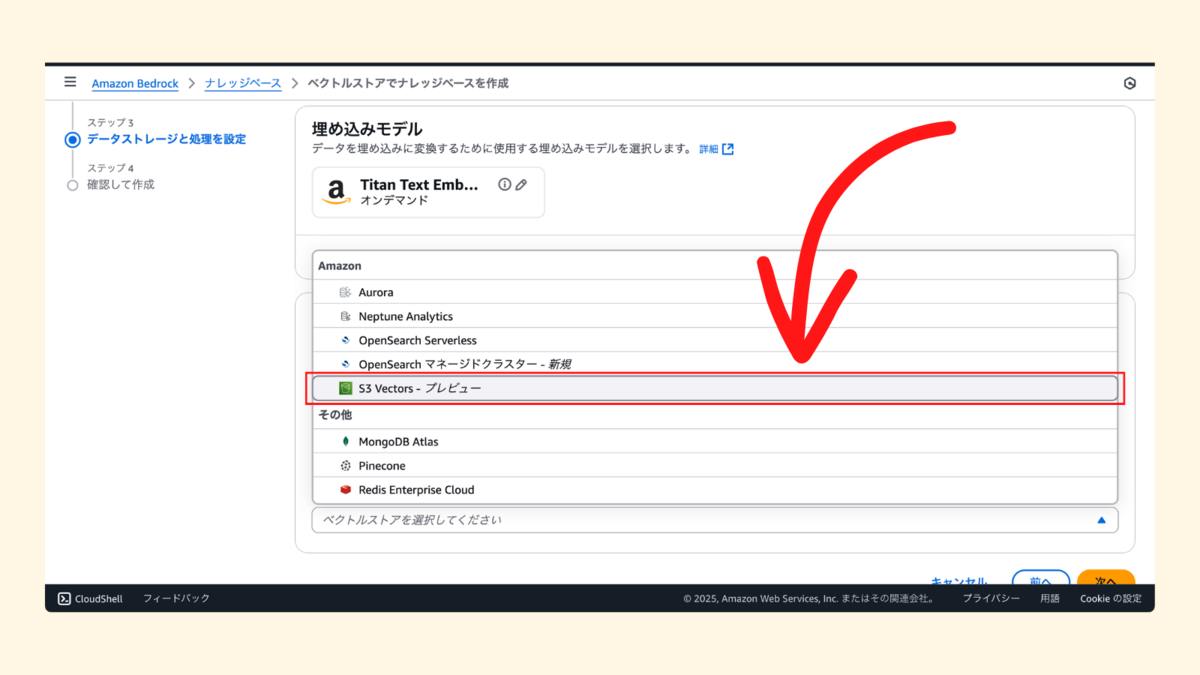This screenshot has width=1200, height=675.
Task: Select S3 Vectors - プレビュー option
Action: tap(715, 388)
